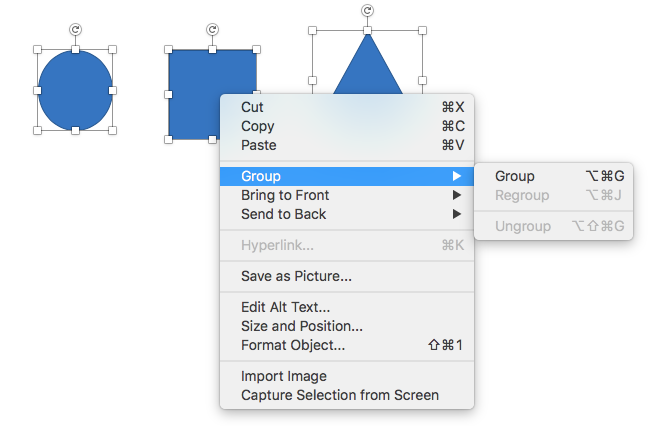
Task: Click the circle's top-left resize handle
Action: click(37, 49)
